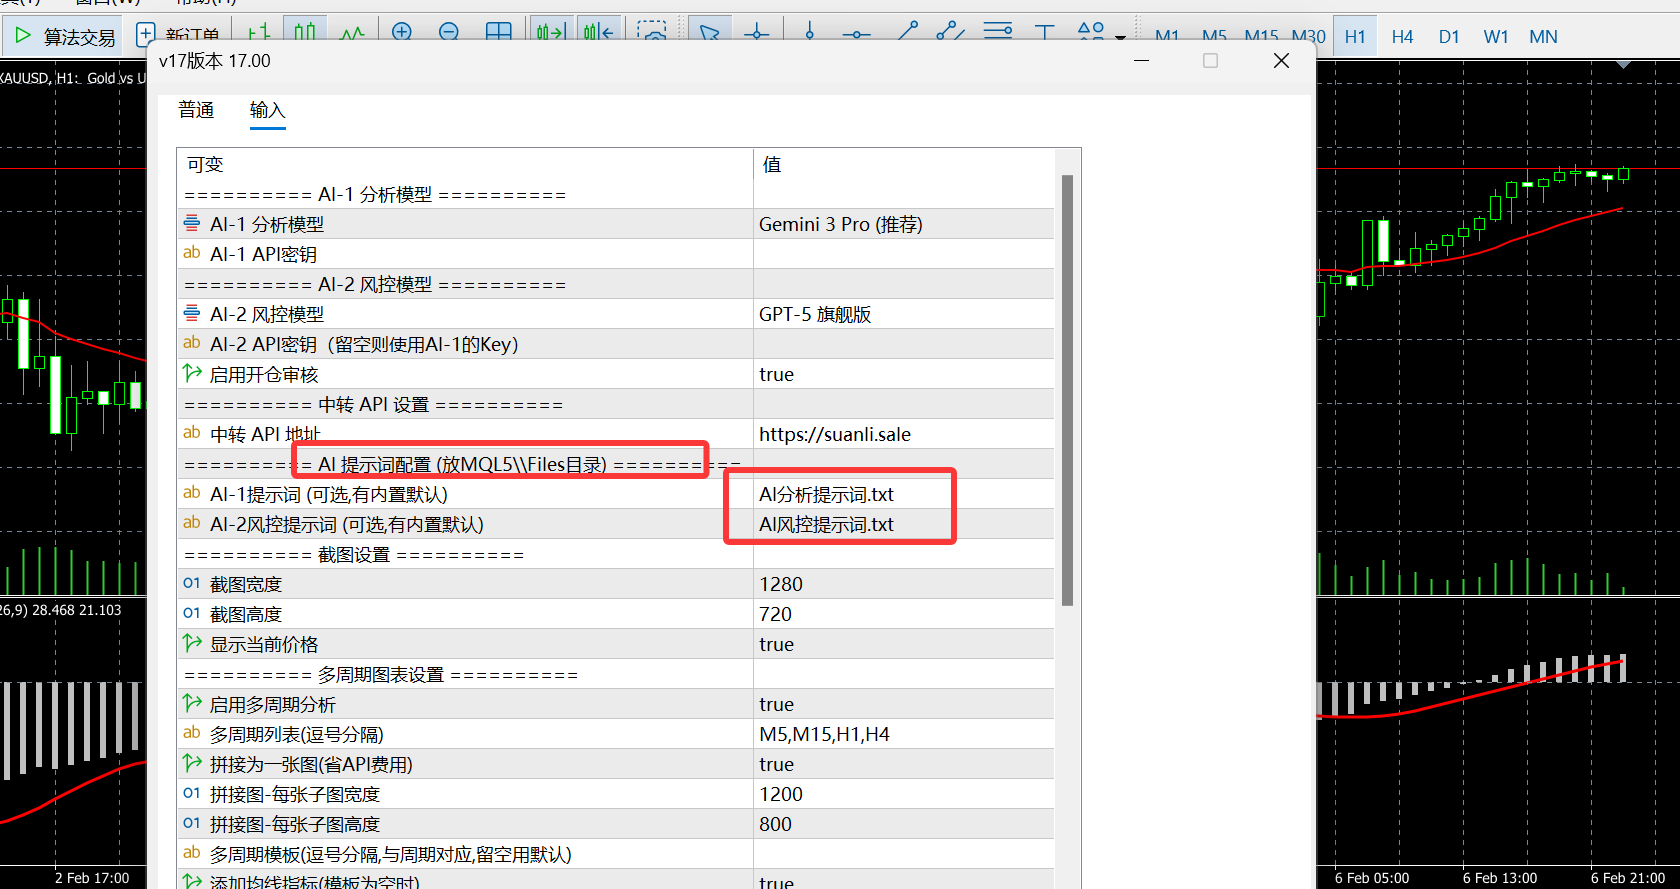
Task: Switch chart timeframe to MN
Action: click(x=1543, y=37)
